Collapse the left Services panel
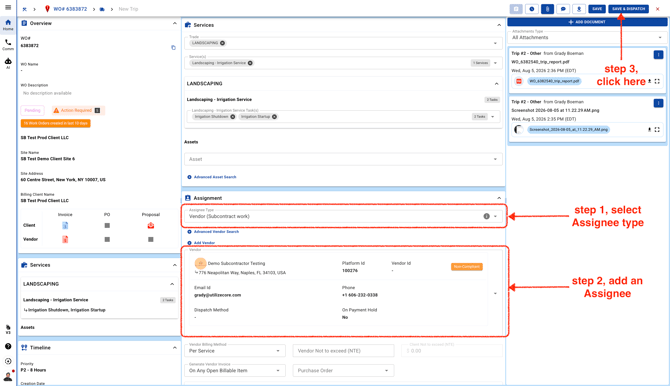The image size is (670, 386). (x=174, y=265)
